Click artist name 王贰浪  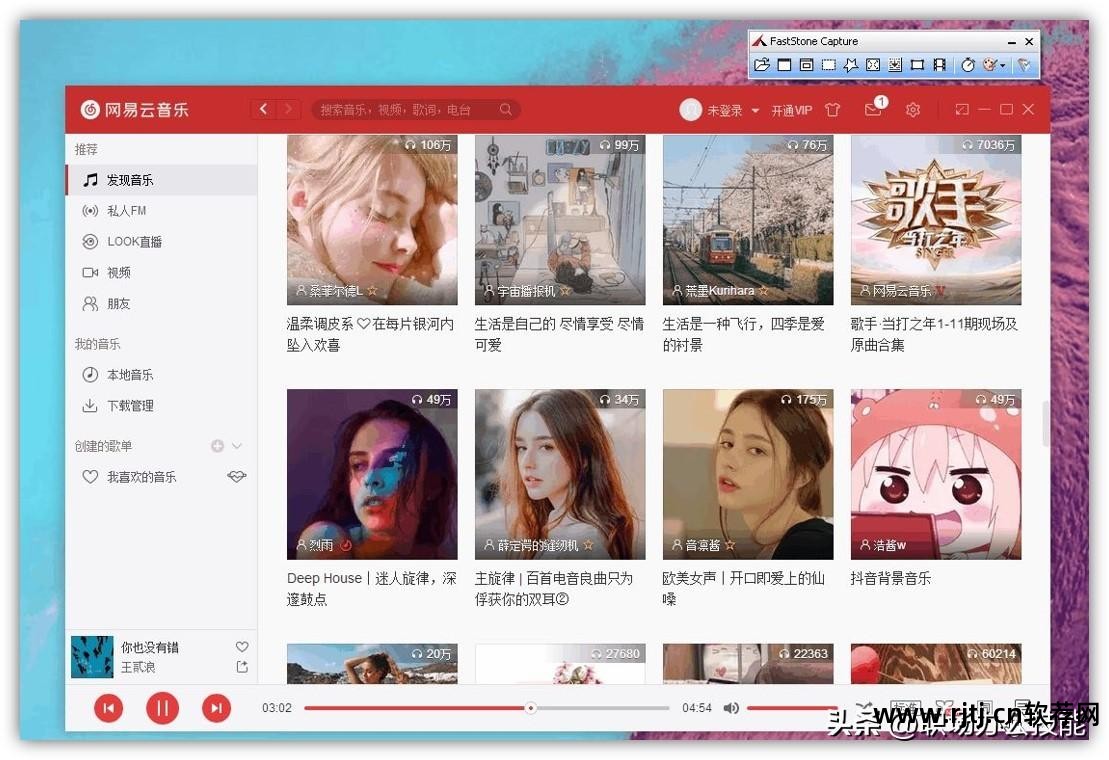coord(138,667)
